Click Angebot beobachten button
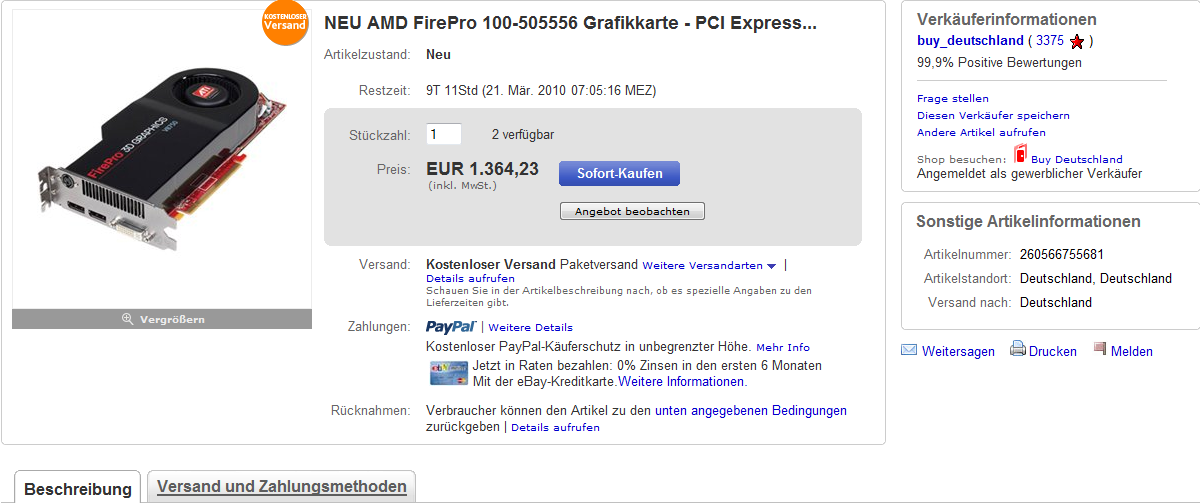This screenshot has width=1200, height=503. point(633,211)
